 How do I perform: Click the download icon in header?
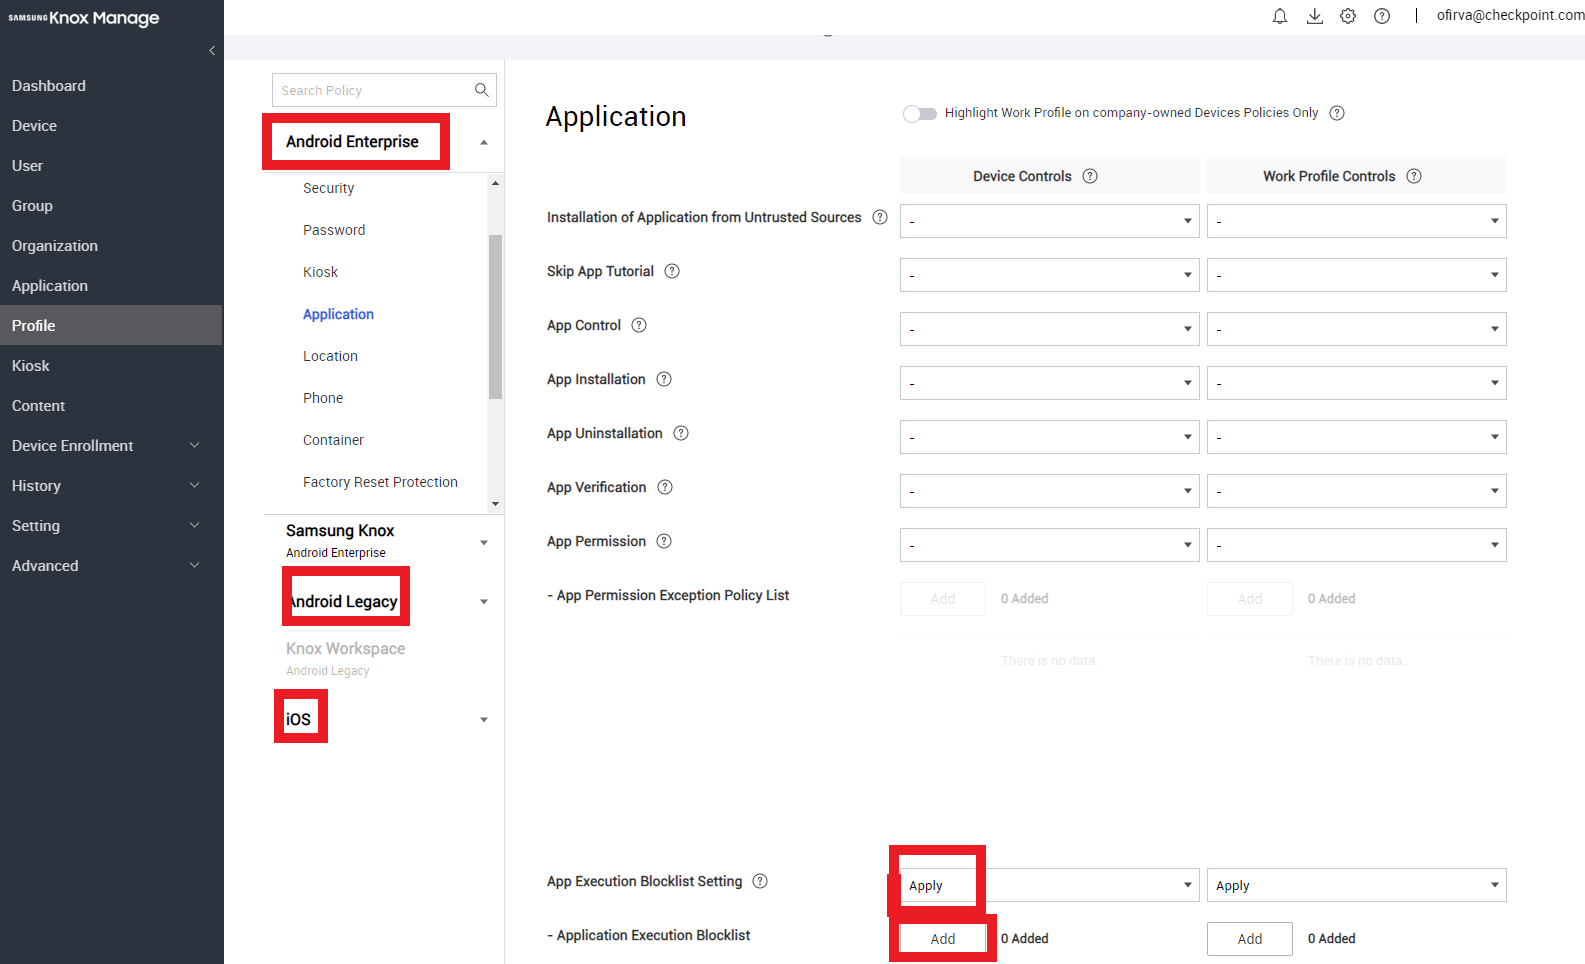pyautogui.click(x=1315, y=16)
